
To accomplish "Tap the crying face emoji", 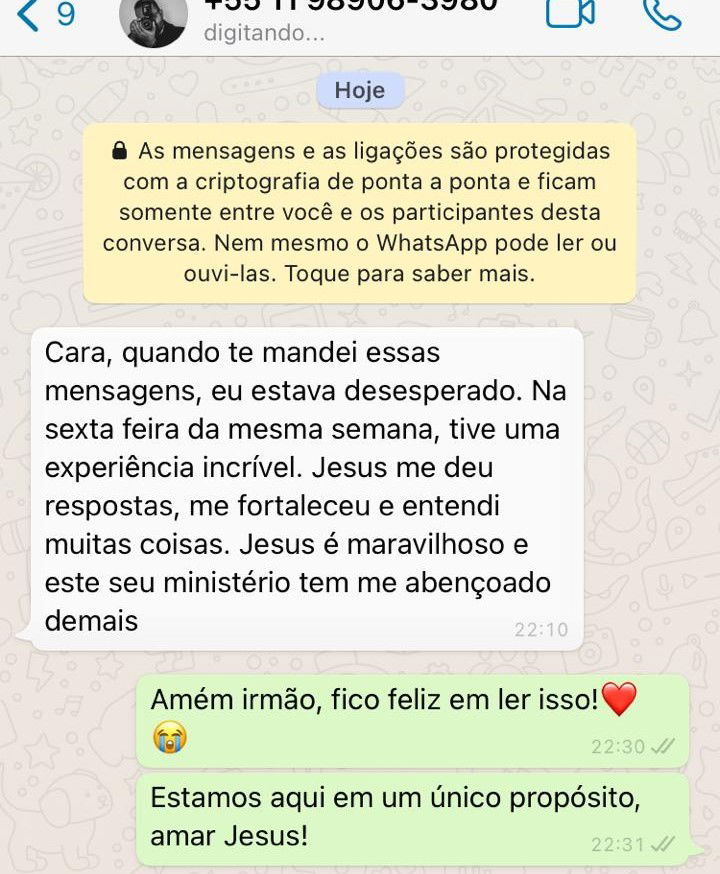I will coord(169,737).
